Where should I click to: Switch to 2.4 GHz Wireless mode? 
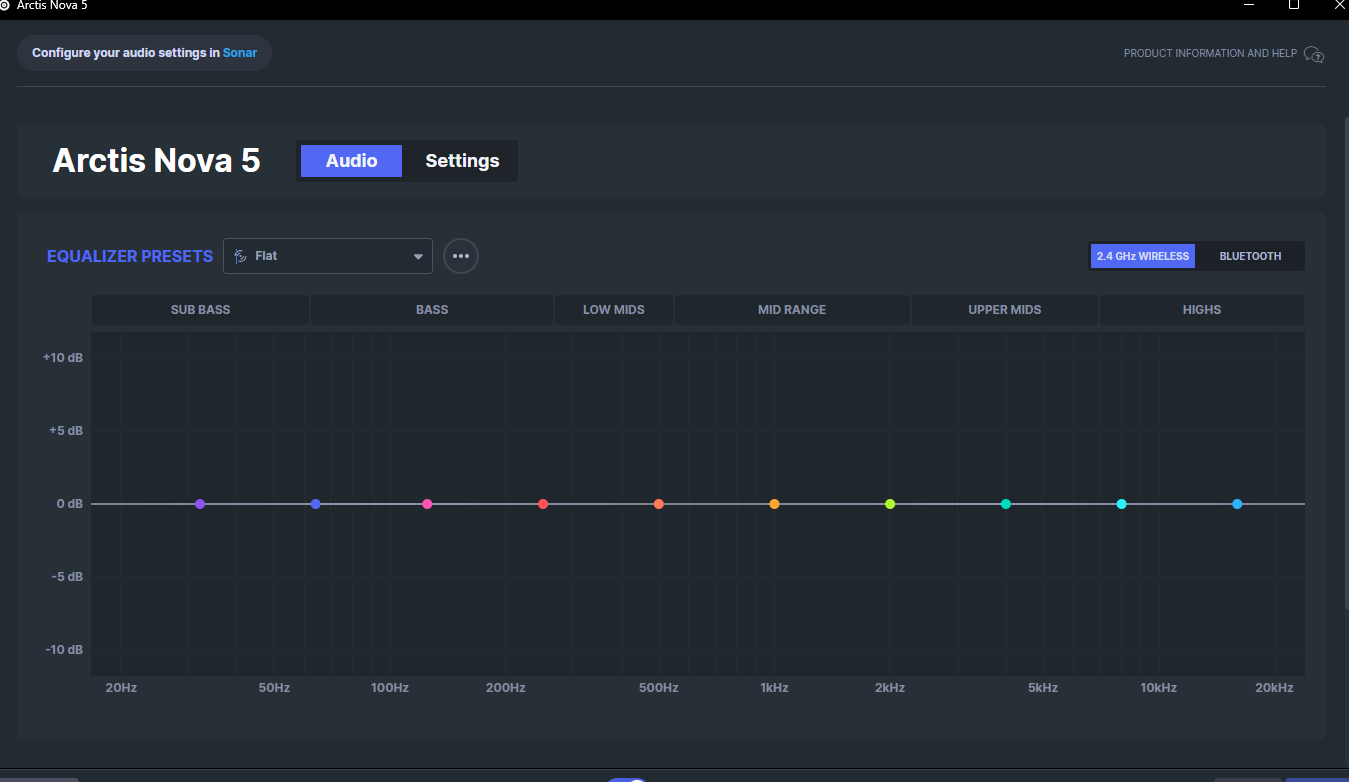click(1143, 256)
